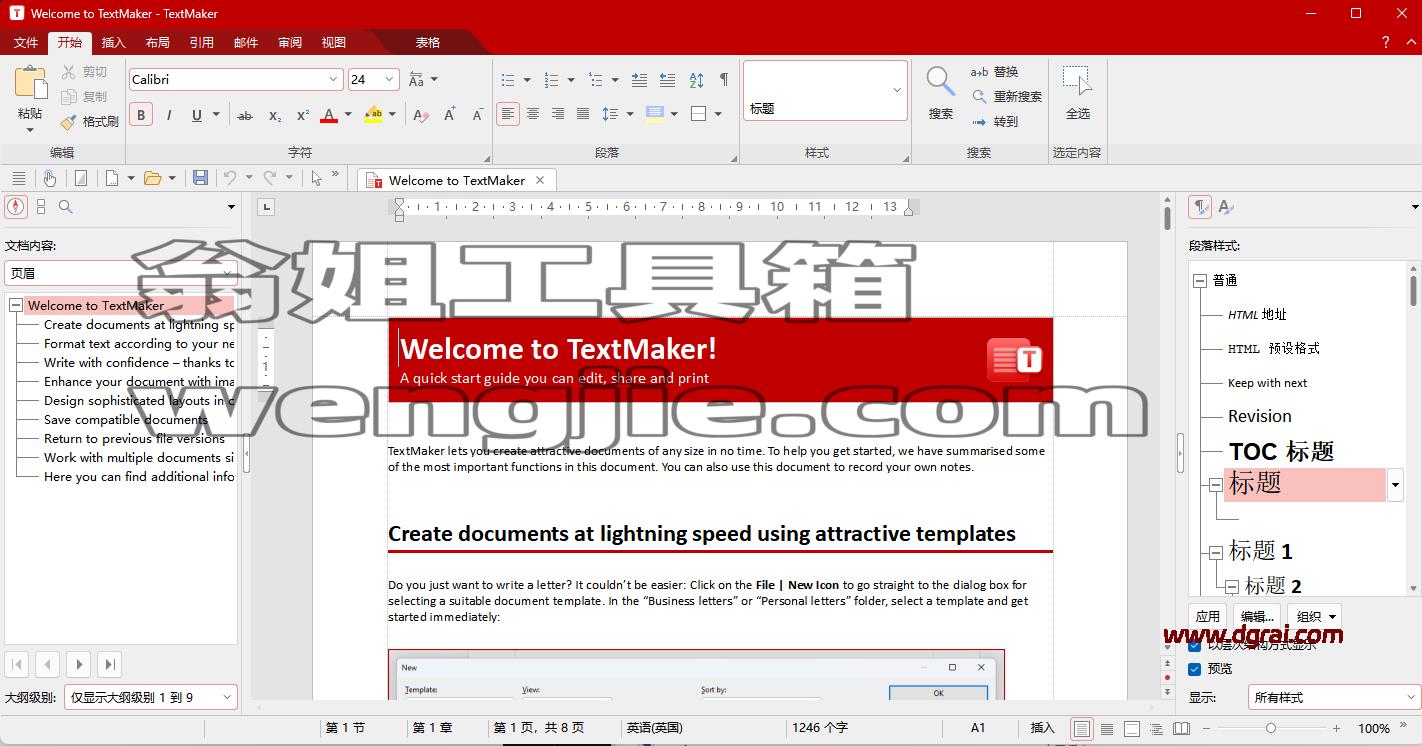1422x746 pixels.
Task: Toggle character styles view (A icon) in the sidebar
Action: click(1225, 207)
